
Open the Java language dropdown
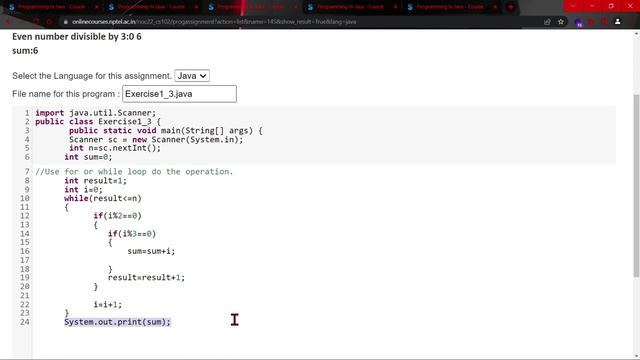(192, 76)
